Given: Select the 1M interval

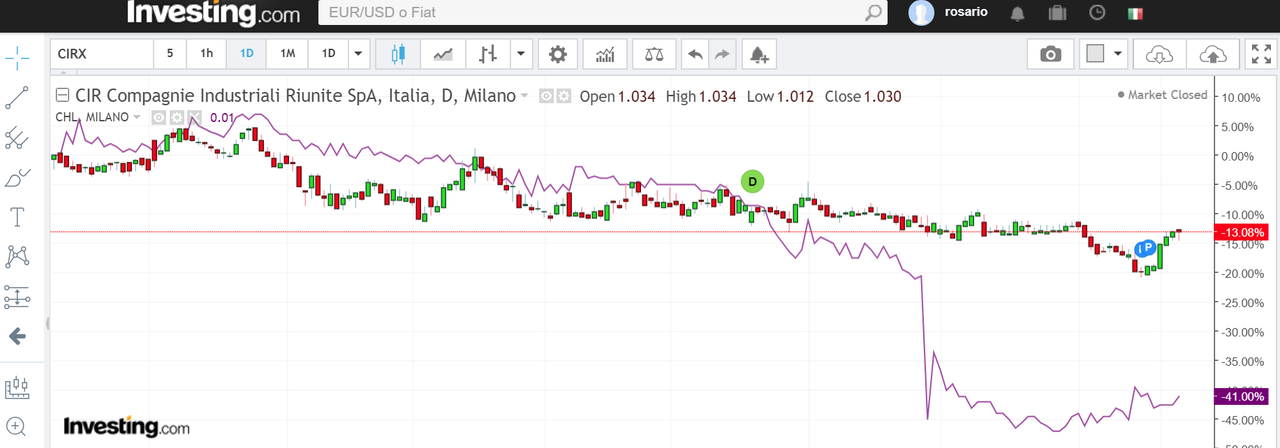Looking at the screenshot, I should pos(287,54).
